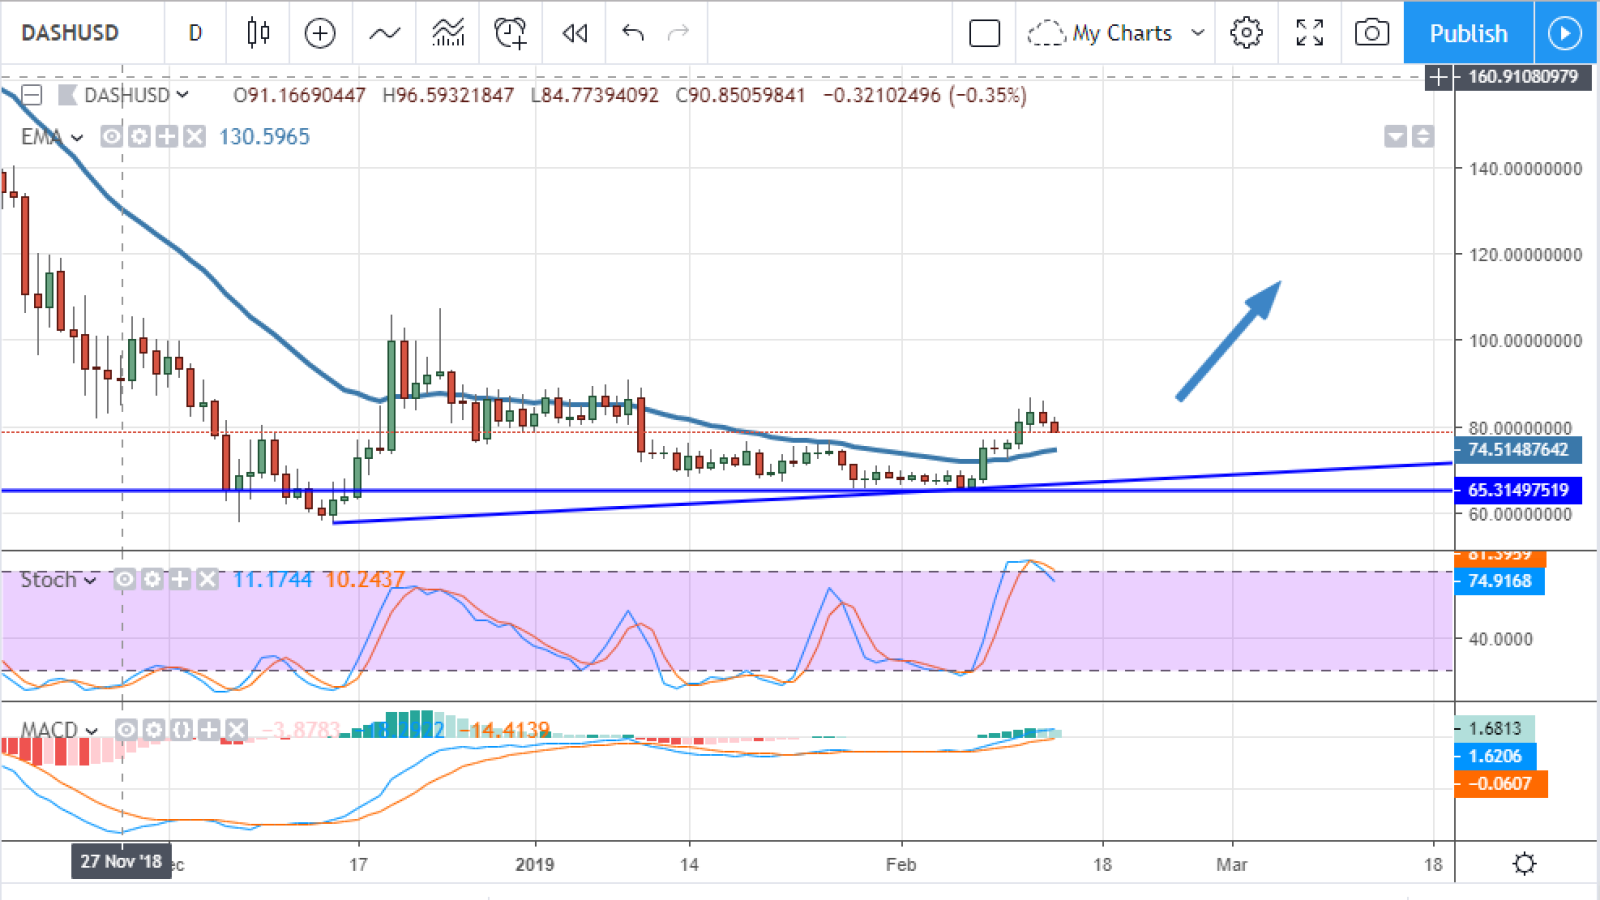1600x900 pixels.
Task: Click the EMA value 130.5965
Action: point(264,136)
